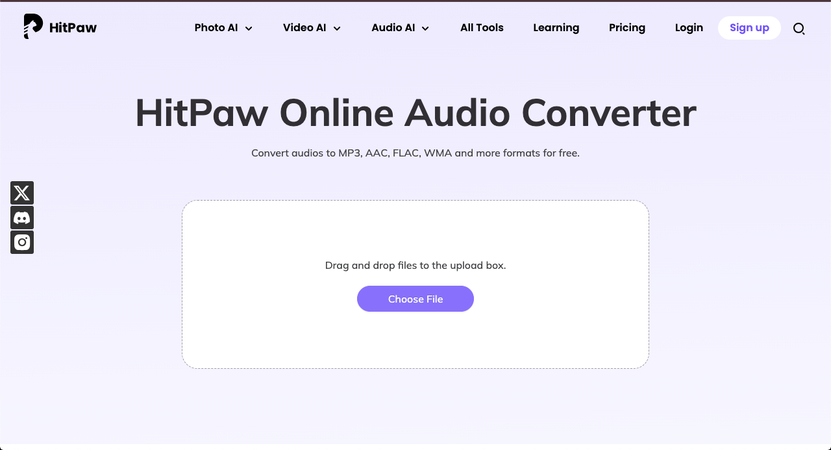Open the Audio AI menu
The height and width of the screenshot is (450, 831).
point(393,28)
